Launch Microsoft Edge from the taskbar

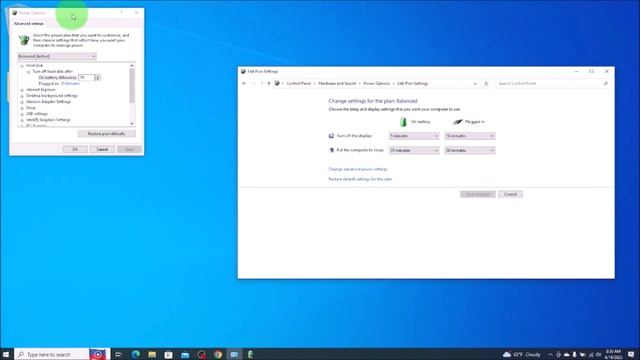pos(136,354)
